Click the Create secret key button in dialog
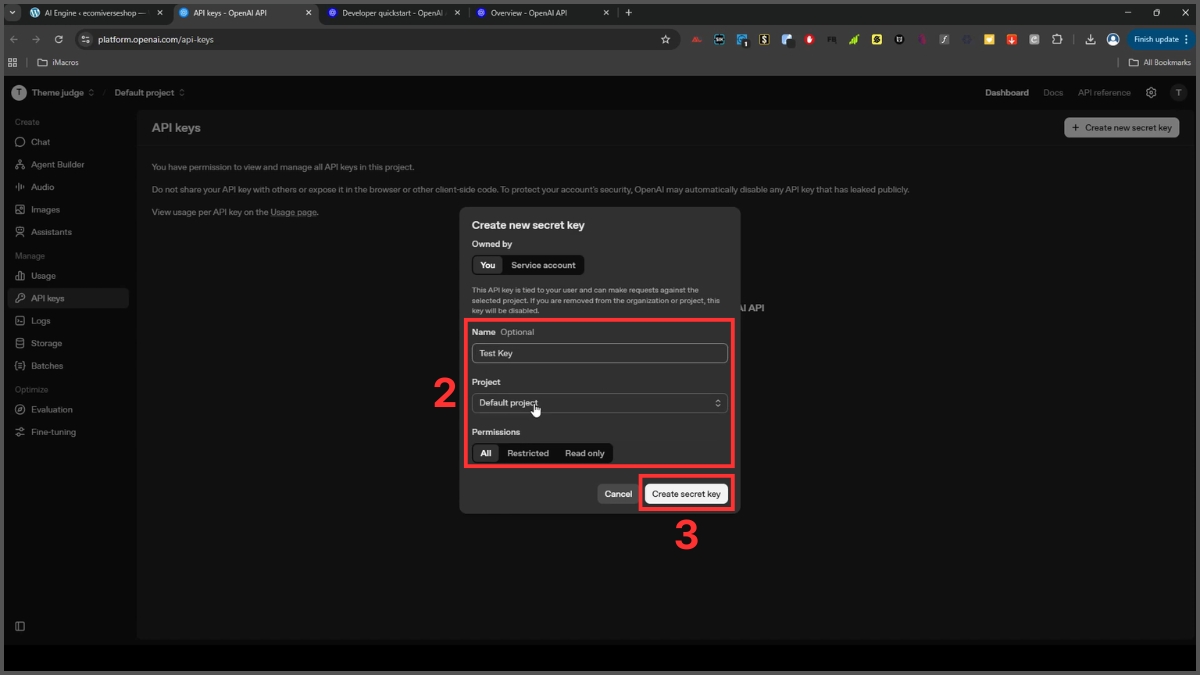Image resolution: width=1200 pixels, height=675 pixels. point(686,494)
